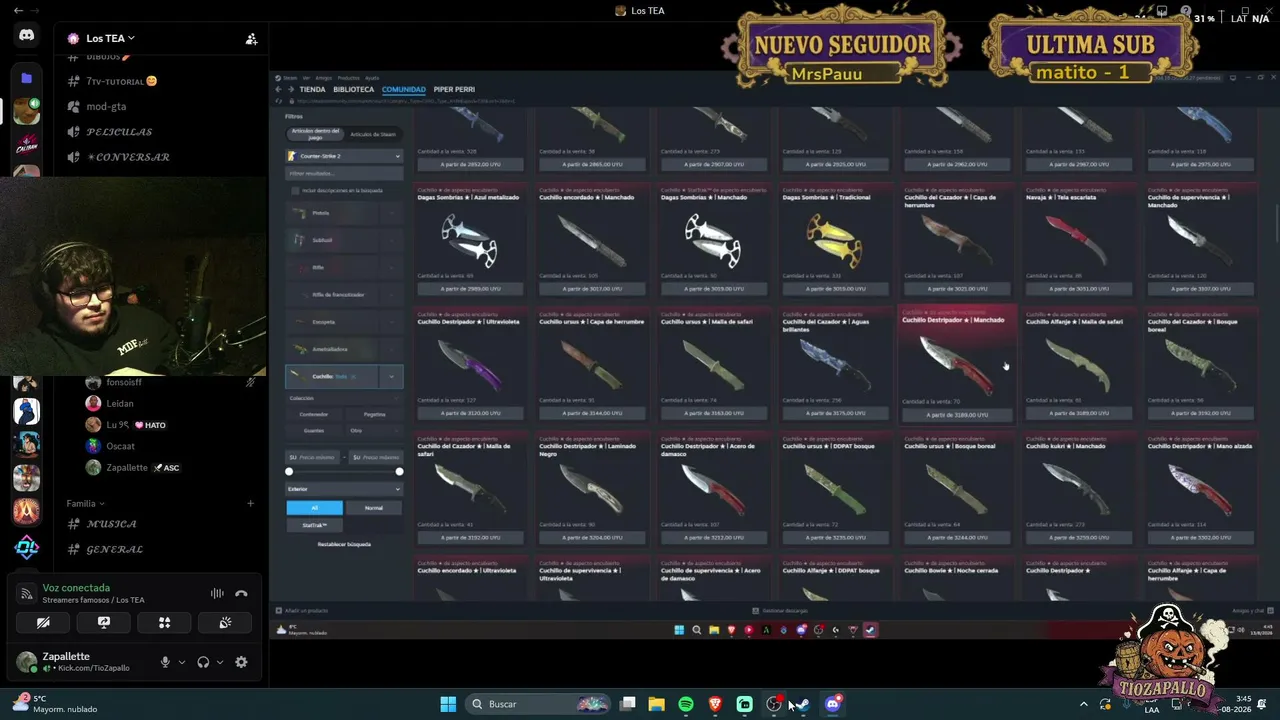Viewport: 1280px width, 720px height.
Task: Select the 'All' quality filter
Action: (314, 507)
